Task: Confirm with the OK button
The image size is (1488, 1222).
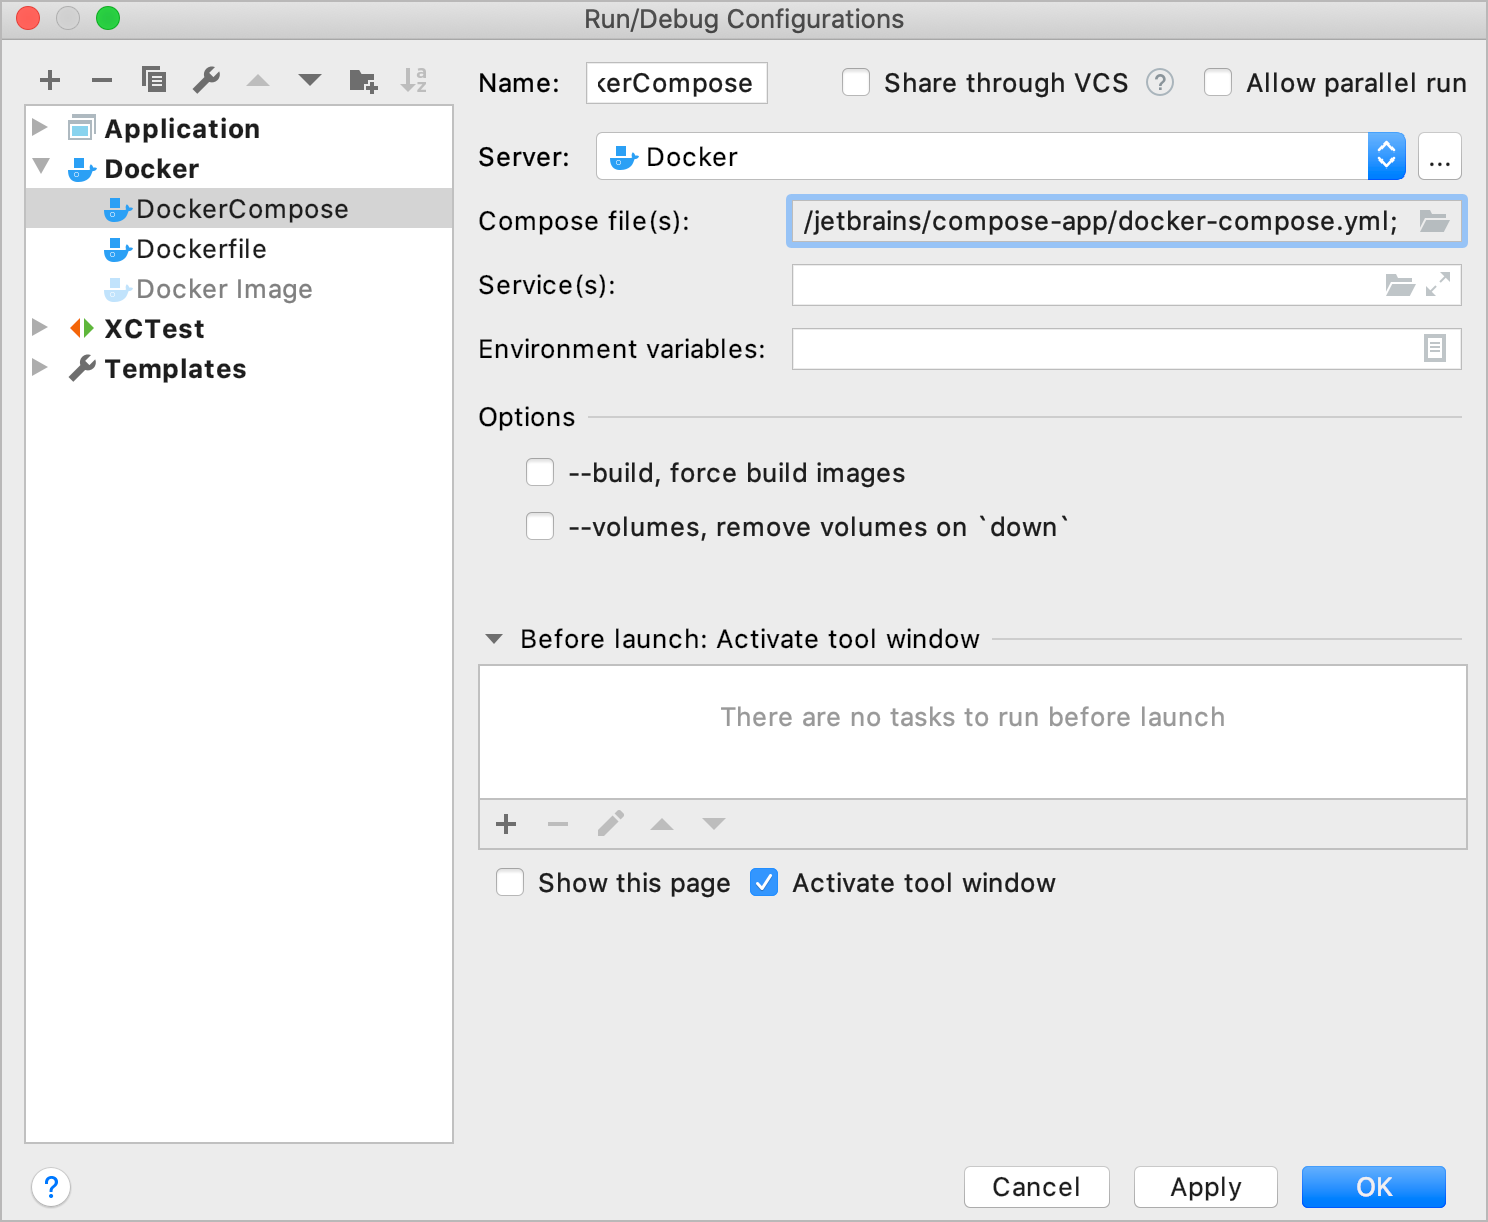Action: tap(1374, 1187)
